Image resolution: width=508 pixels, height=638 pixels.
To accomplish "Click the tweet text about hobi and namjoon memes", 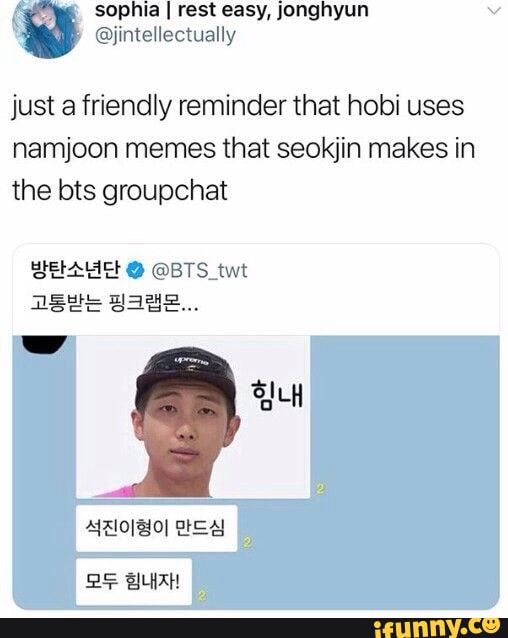I will (244, 148).
